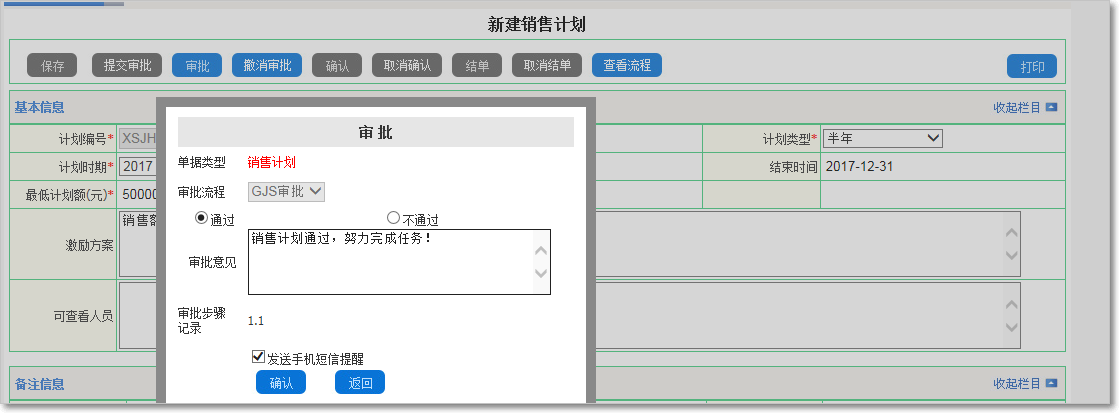1119x413 pixels.
Task: Click the collapse arrow icon beside 备注信息 收起栏目
Action: coord(1051,384)
